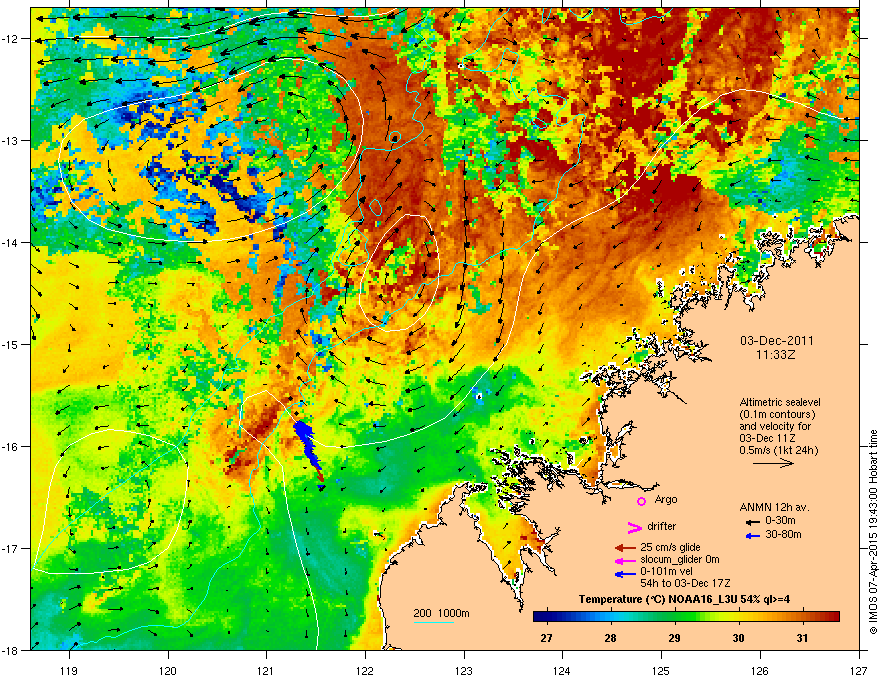Screen dimensions: 880x680
Task: Click longitude axis label 121
Action: pos(266,670)
